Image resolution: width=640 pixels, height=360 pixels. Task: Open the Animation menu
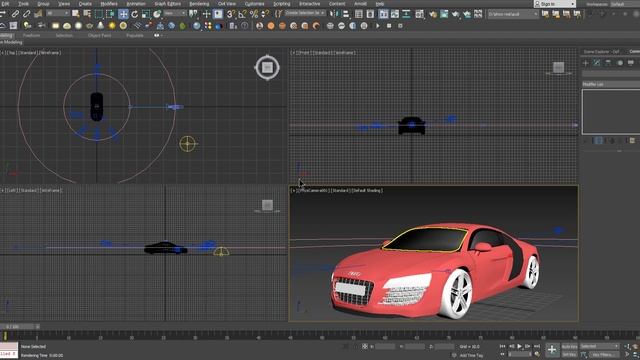pos(136,4)
